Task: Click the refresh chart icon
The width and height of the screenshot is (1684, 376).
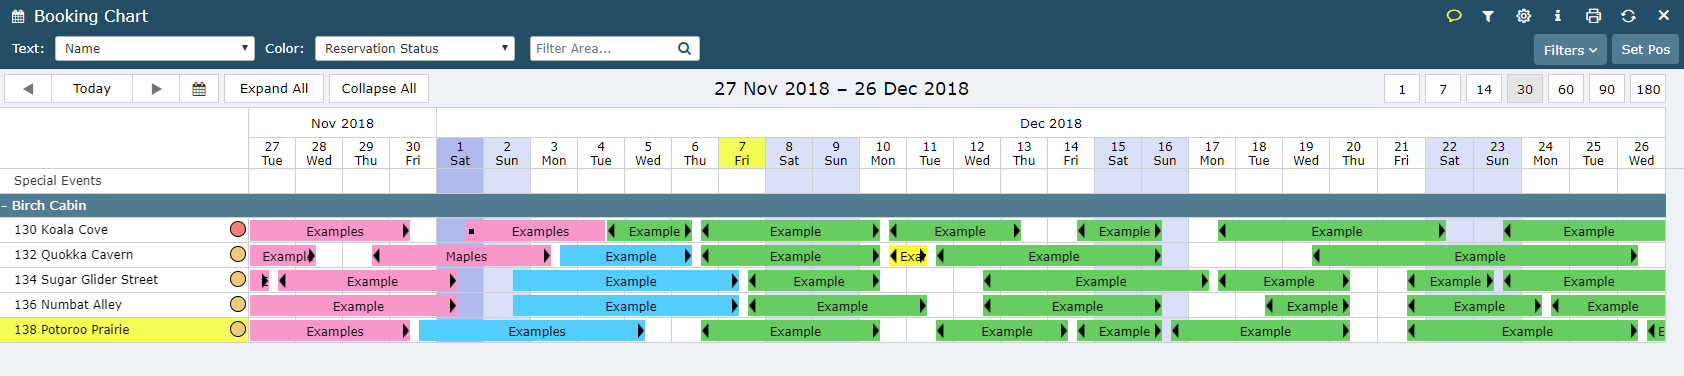Action: tap(1628, 16)
